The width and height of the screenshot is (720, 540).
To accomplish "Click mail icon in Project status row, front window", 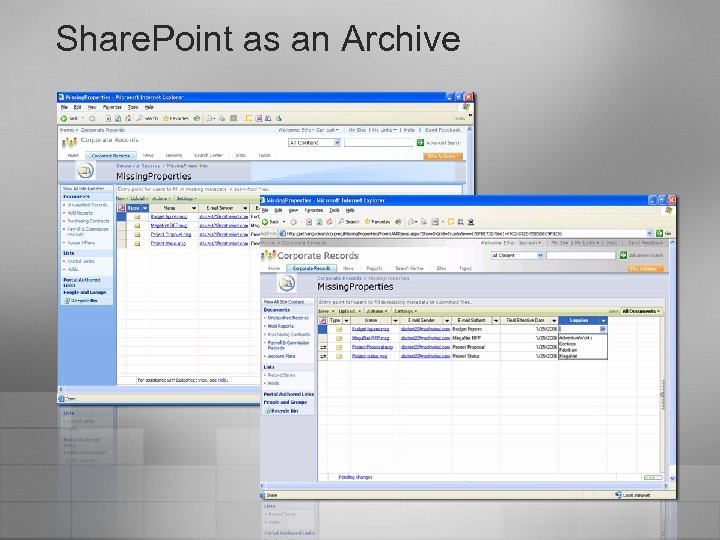I will coord(339,356).
